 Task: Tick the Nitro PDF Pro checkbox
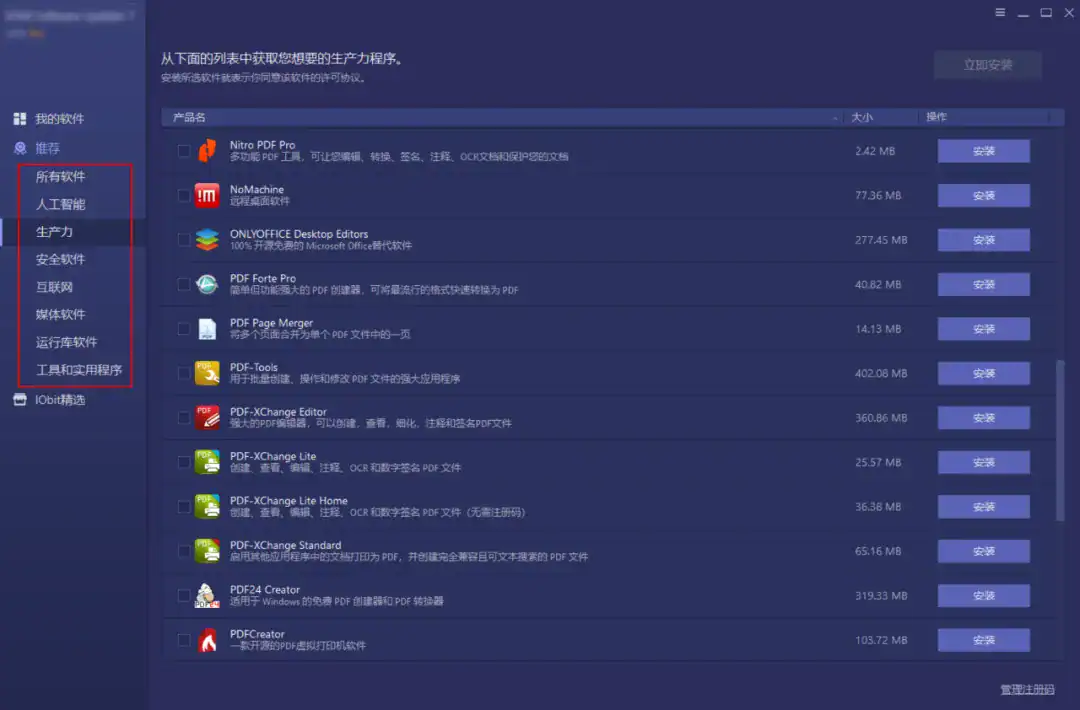point(184,150)
